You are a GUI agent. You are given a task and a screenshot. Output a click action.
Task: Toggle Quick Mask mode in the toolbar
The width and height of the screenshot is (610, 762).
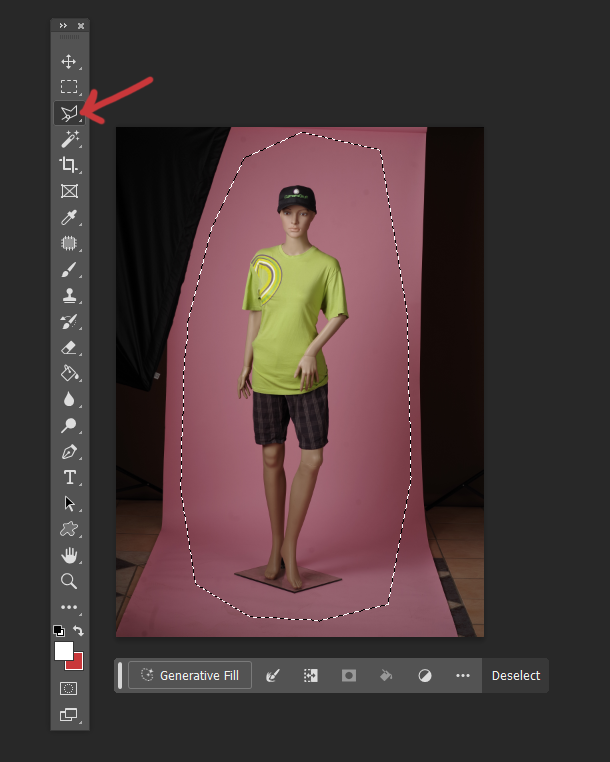click(x=69, y=688)
